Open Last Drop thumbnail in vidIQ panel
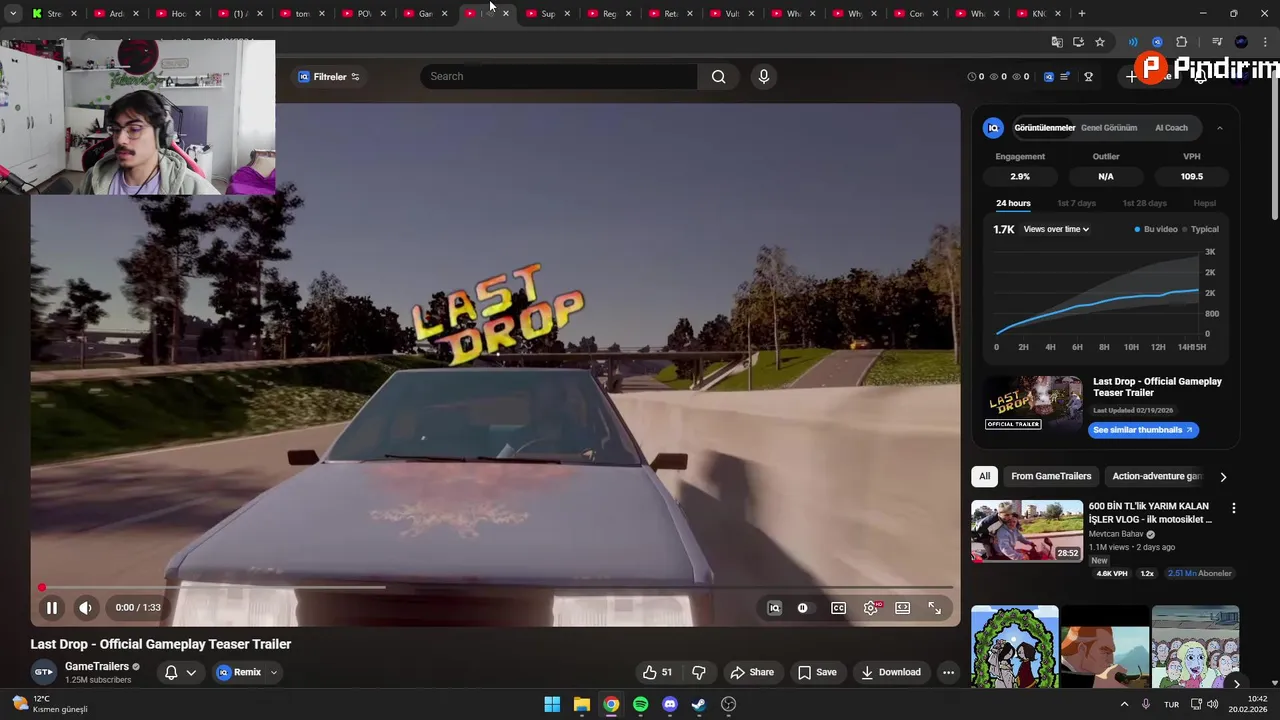 [x=1033, y=404]
